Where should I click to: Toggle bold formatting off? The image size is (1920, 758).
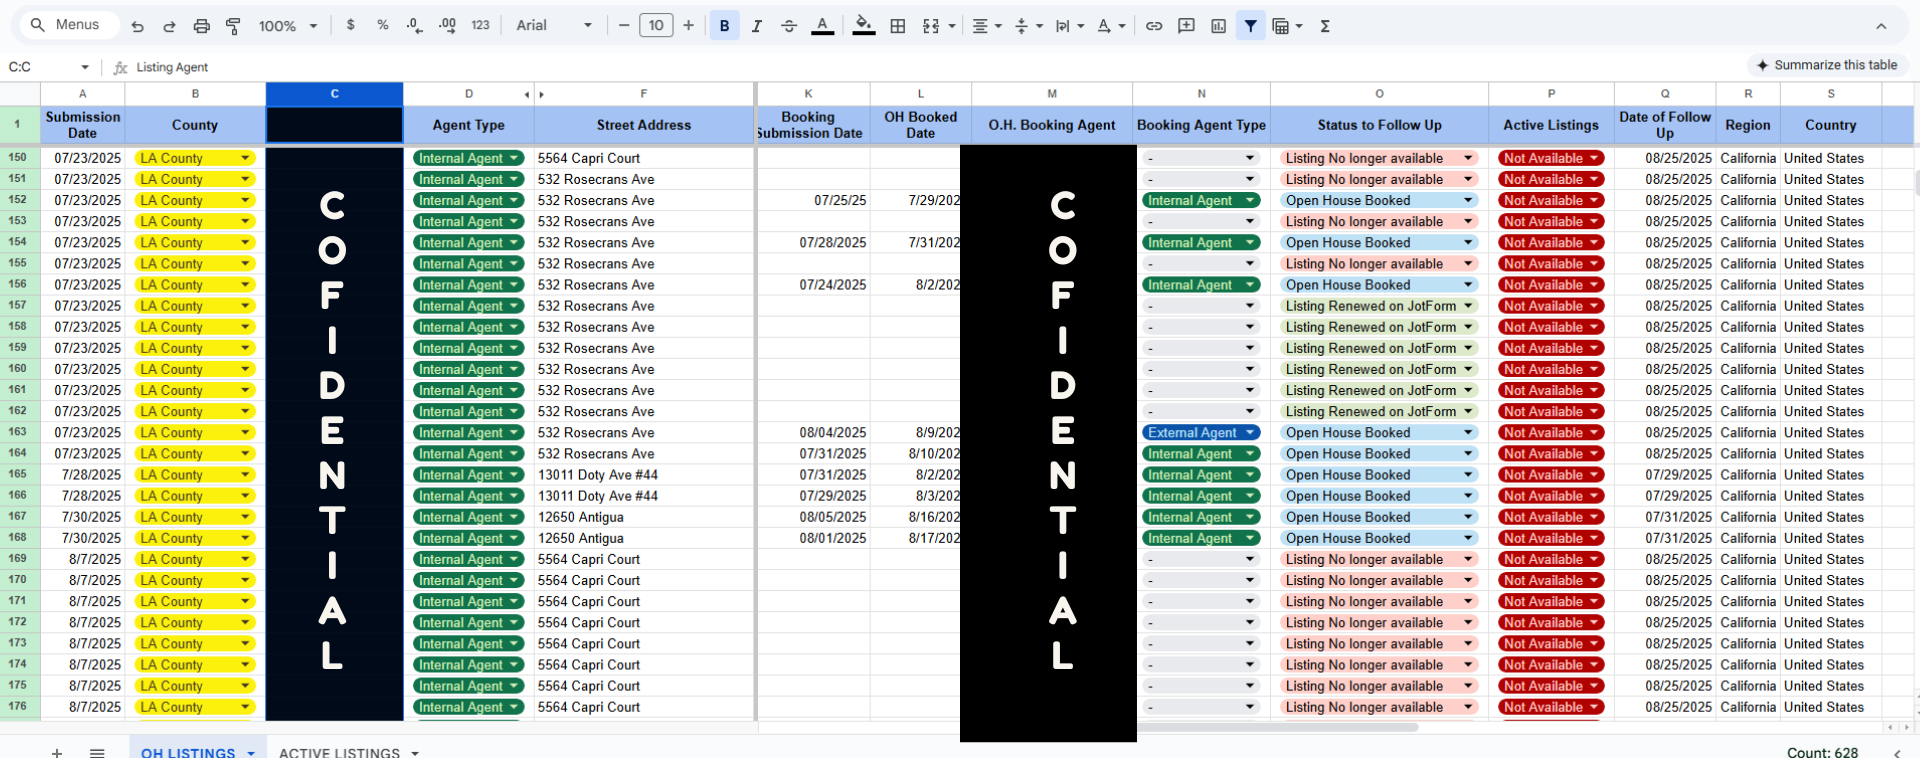pyautogui.click(x=724, y=26)
